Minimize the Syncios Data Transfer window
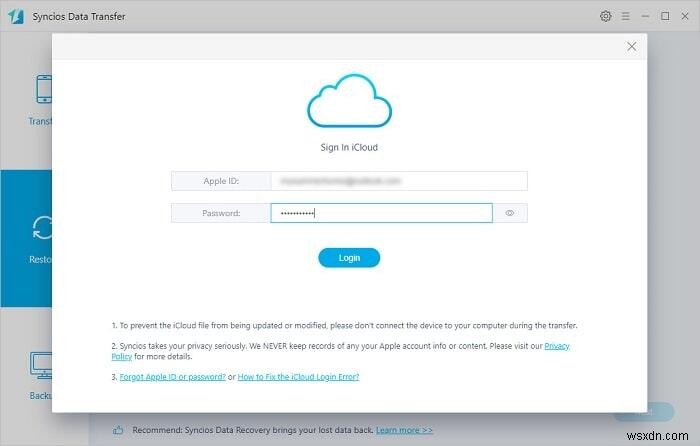Viewport: 700px width, 446px height. pyautogui.click(x=645, y=16)
